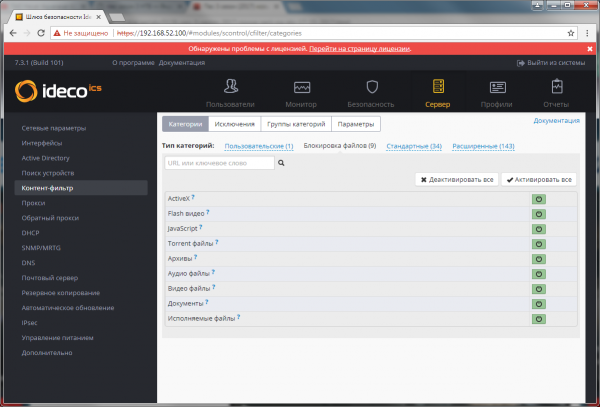Show the Расширенные (143) category type
The height and width of the screenshot is (407, 600).
coord(483,146)
